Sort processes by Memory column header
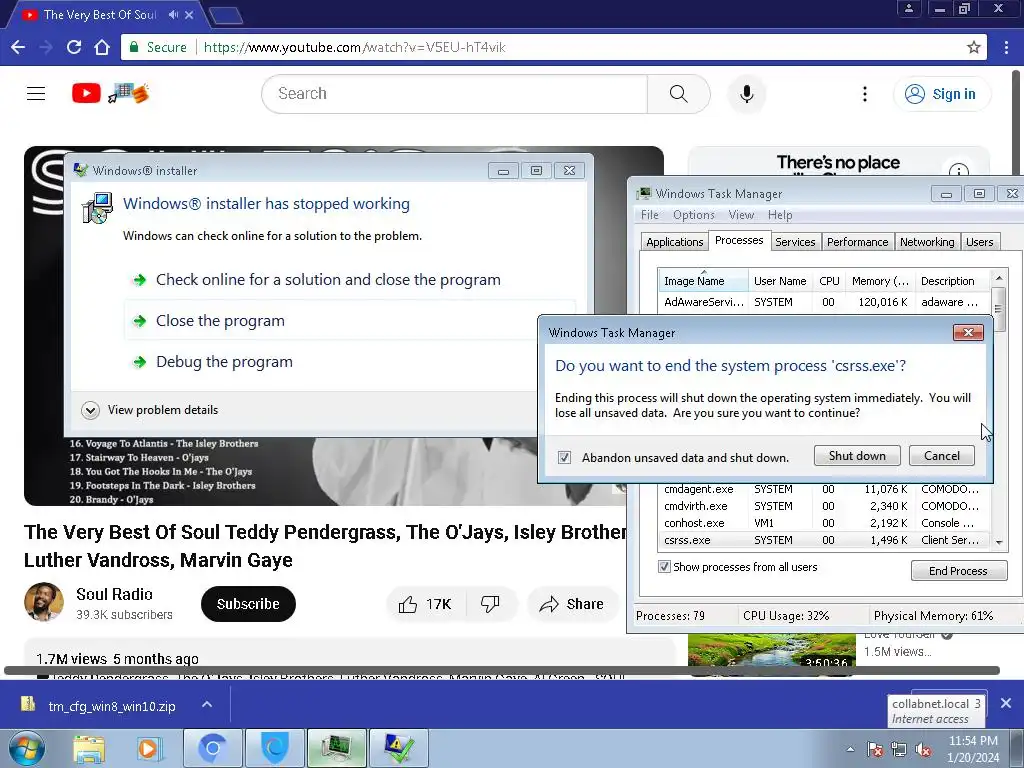 click(880, 281)
